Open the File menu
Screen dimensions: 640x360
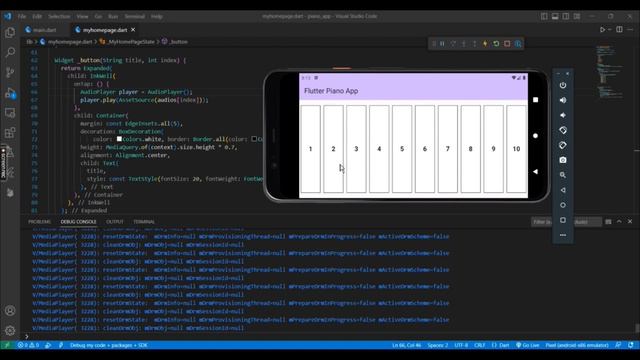22,16
